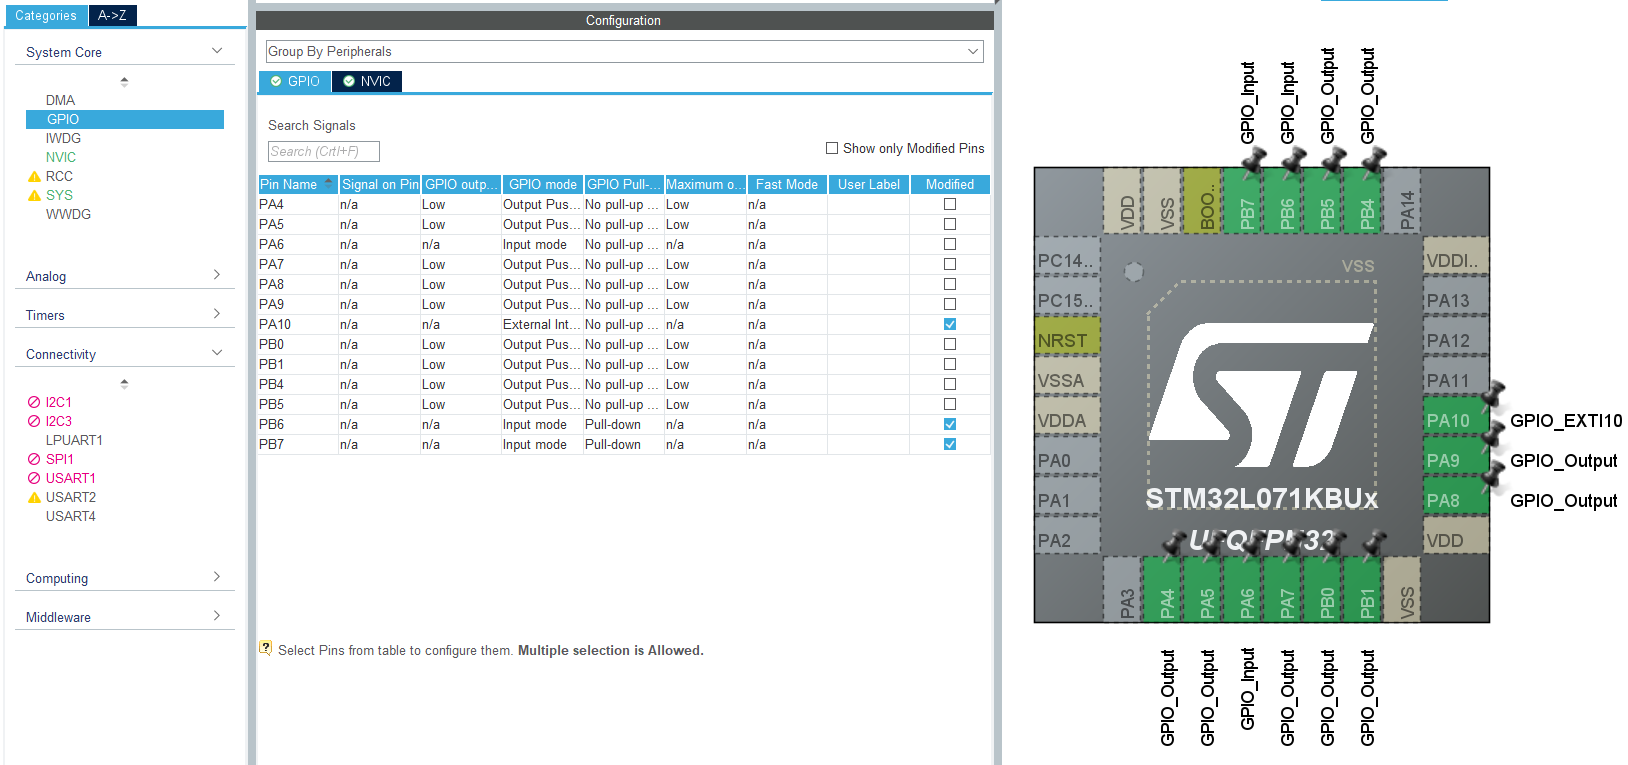Open the GPIO configuration tab
The width and height of the screenshot is (1628, 765).
point(295,81)
